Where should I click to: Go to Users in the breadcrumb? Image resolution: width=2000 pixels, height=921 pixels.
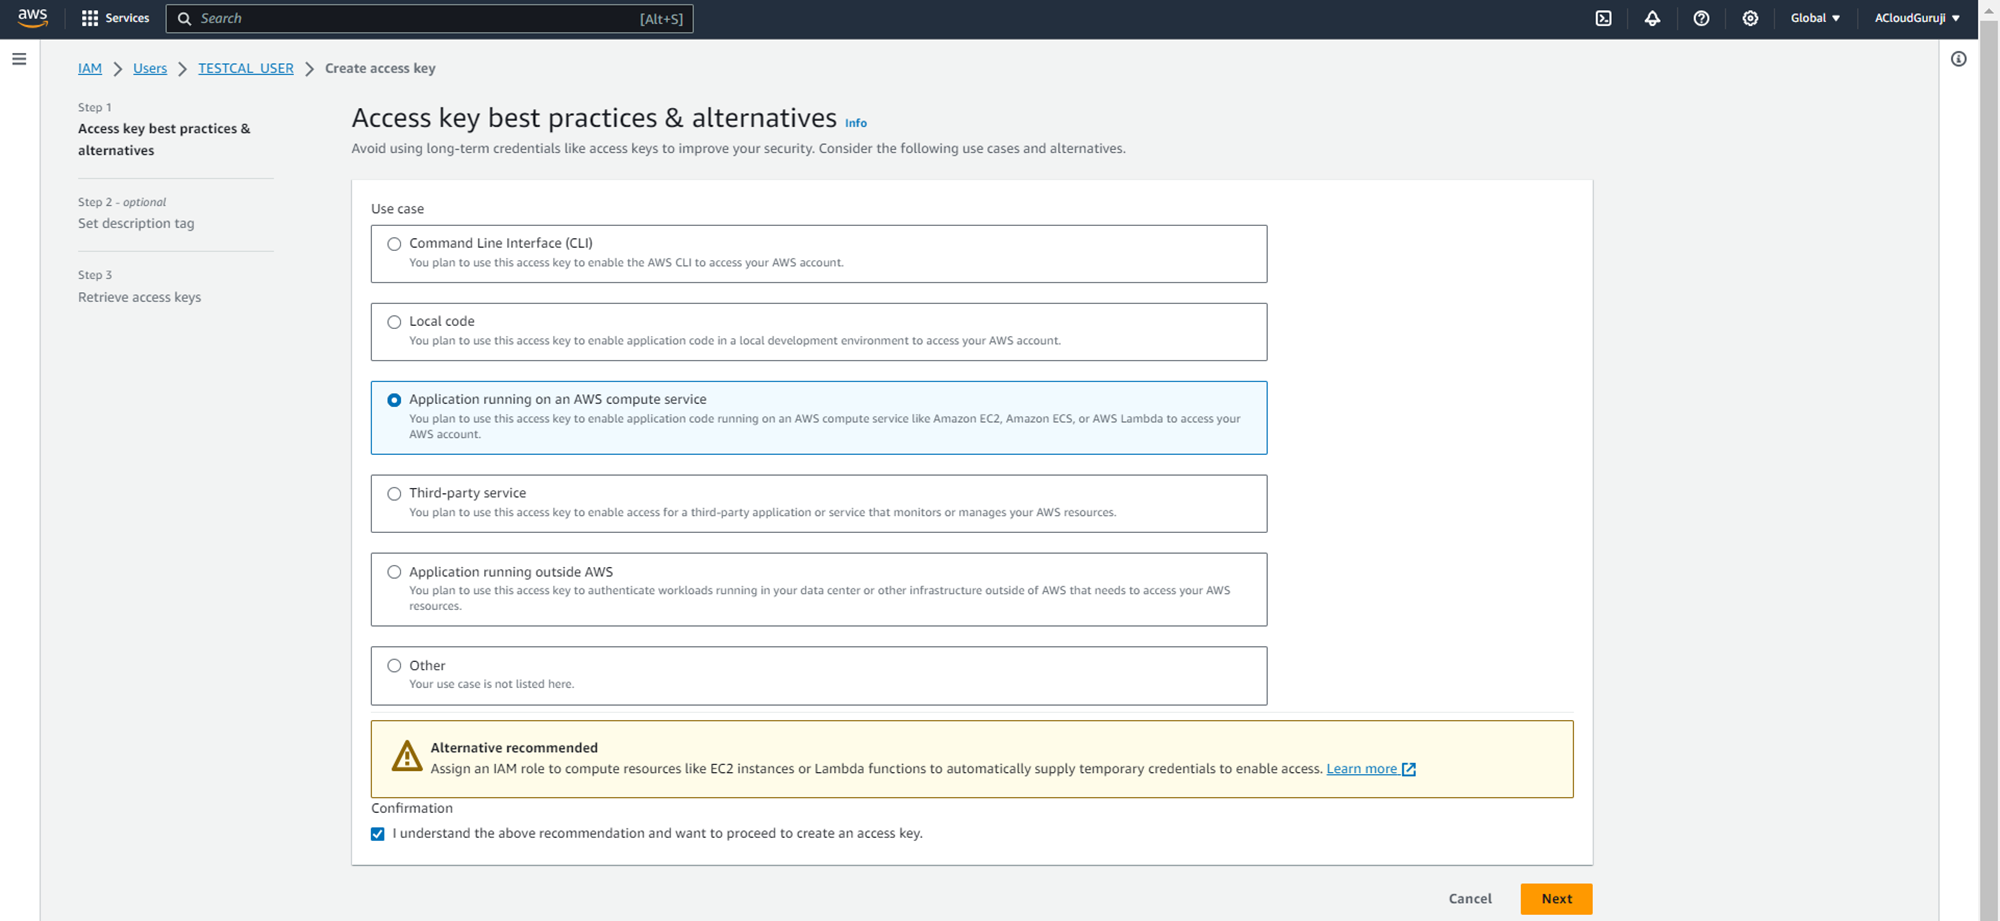[x=150, y=68]
